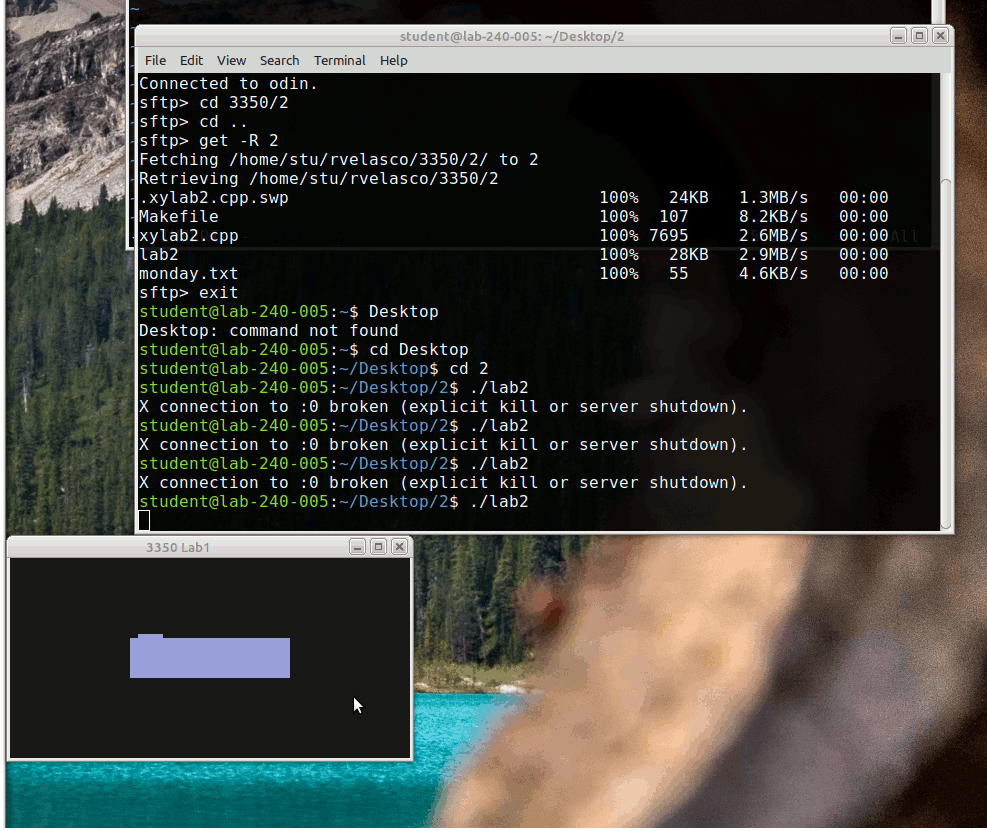Click the 1.3MB/s transfer speed
The height and width of the screenshot is (831, 987).
click(x=774, y=198)
